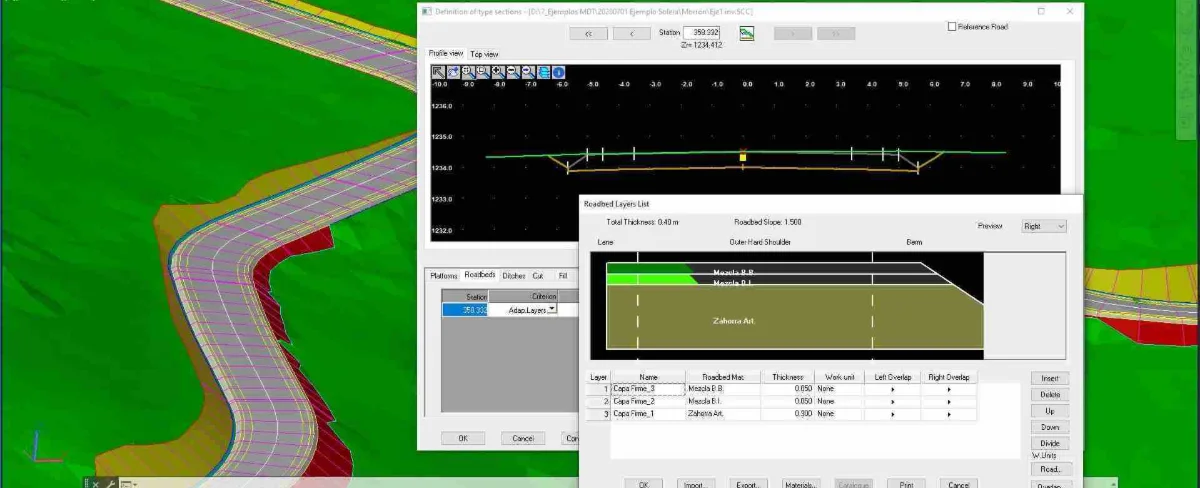This screenshot has height=488, width=1200.
Task: Expand Right Overlap arrow for Capa Firme_3
Action: [x=949, y=389]
